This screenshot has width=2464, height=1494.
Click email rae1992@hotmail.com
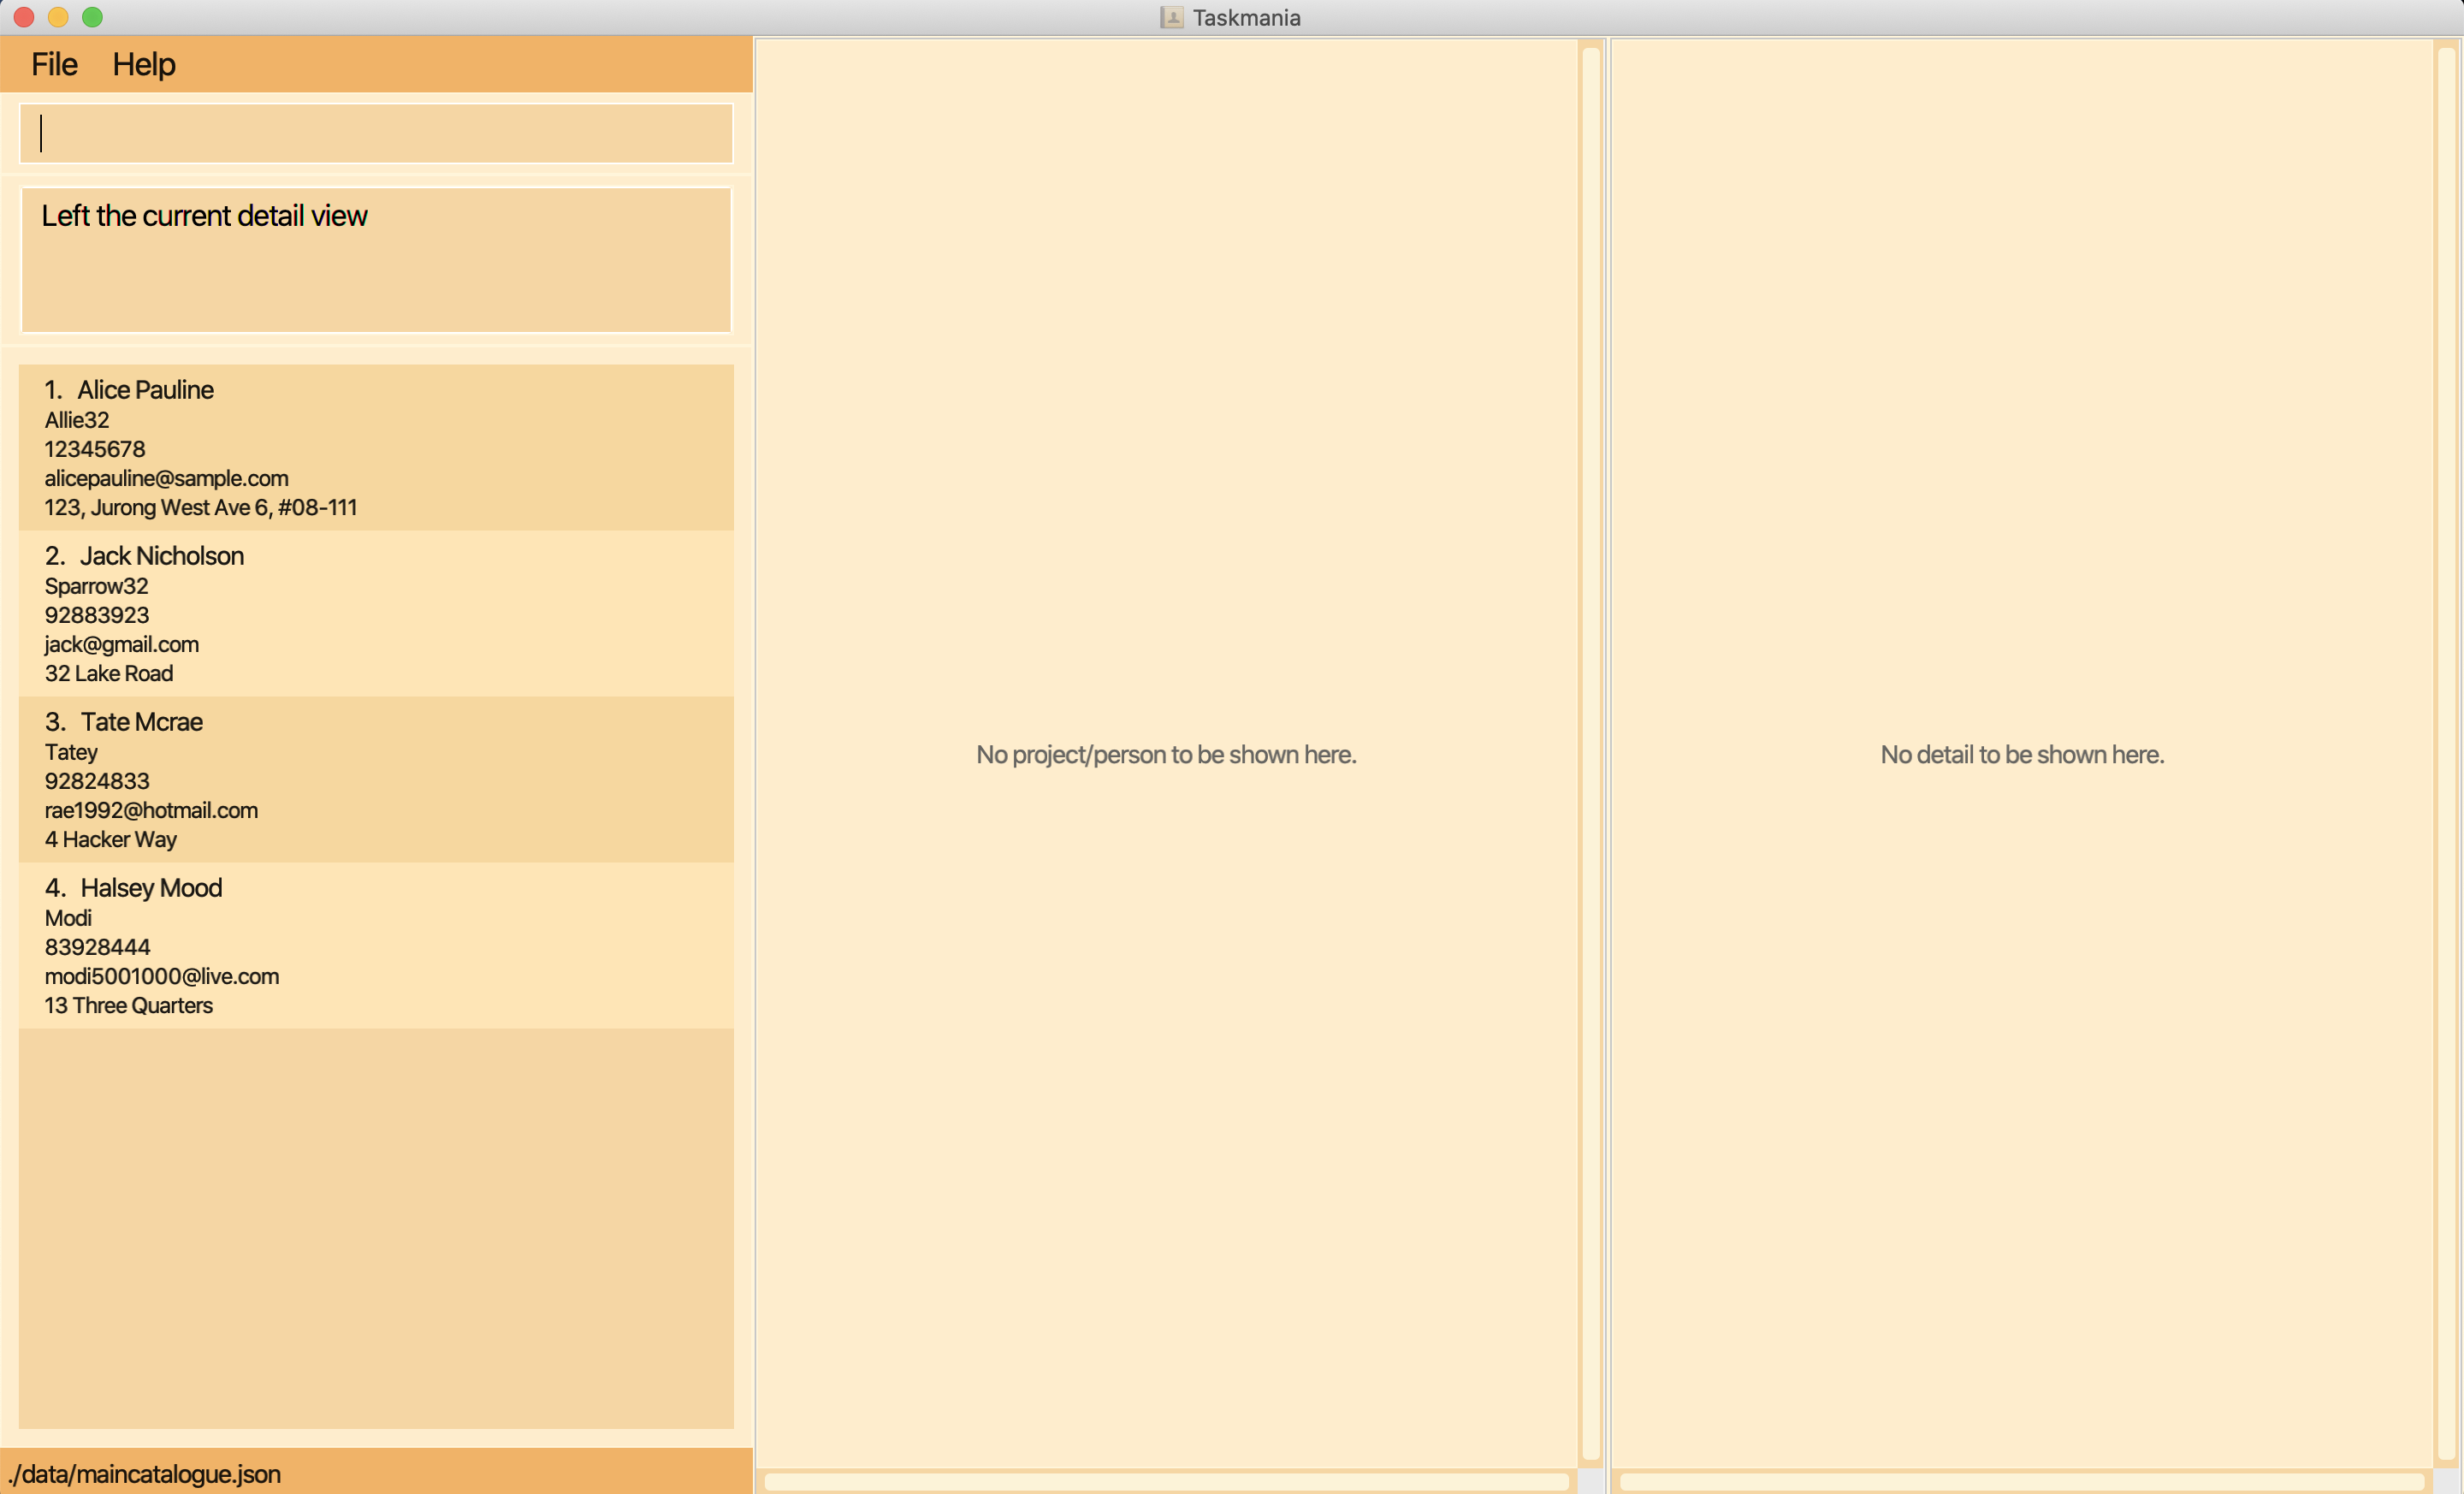[x=151, y=810]
